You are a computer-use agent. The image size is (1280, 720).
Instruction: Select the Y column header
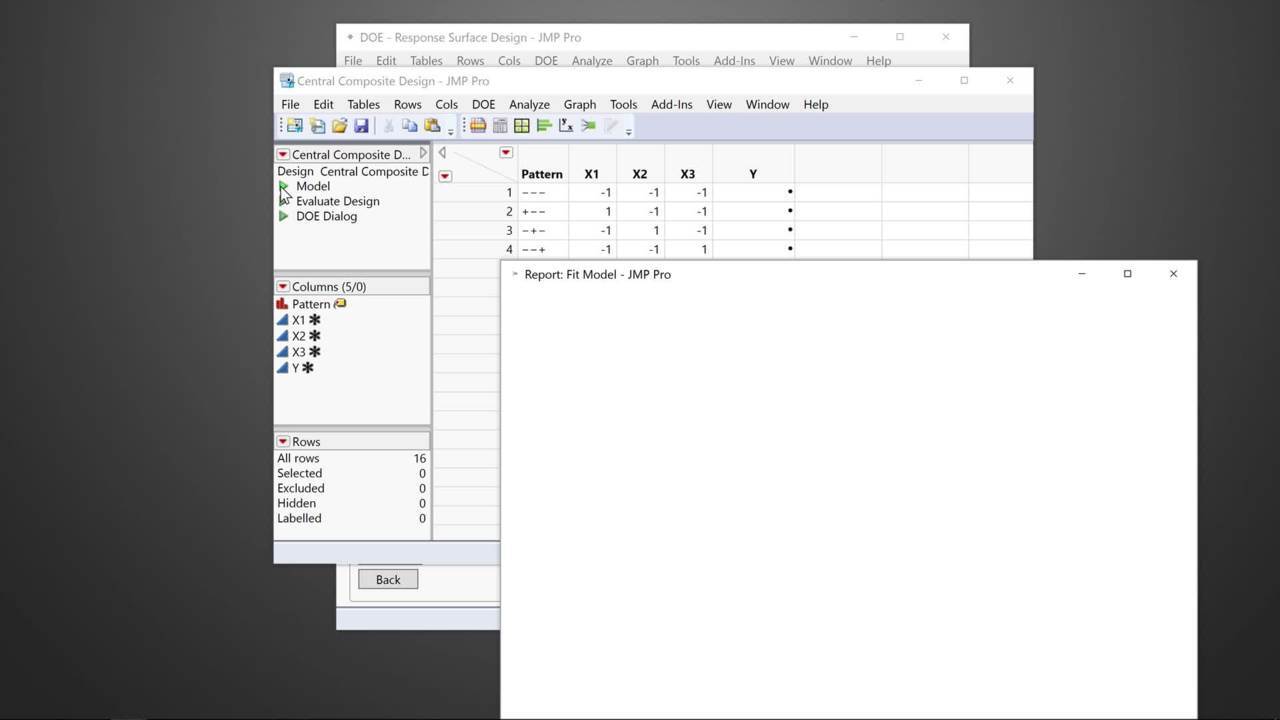(x=753, y=174)
